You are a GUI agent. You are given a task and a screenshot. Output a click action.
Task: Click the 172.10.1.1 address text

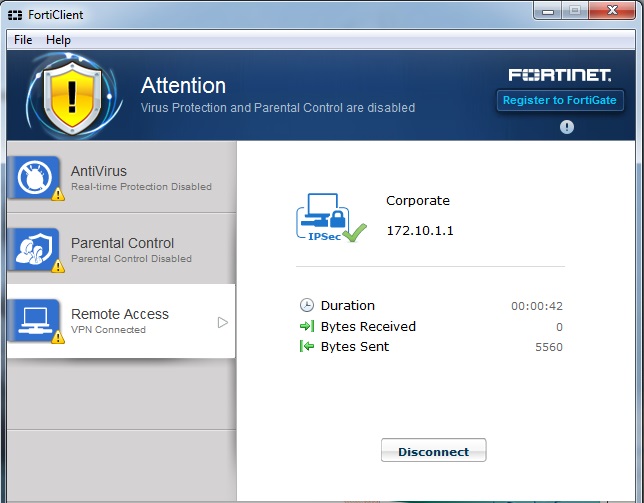click(420, 231)
